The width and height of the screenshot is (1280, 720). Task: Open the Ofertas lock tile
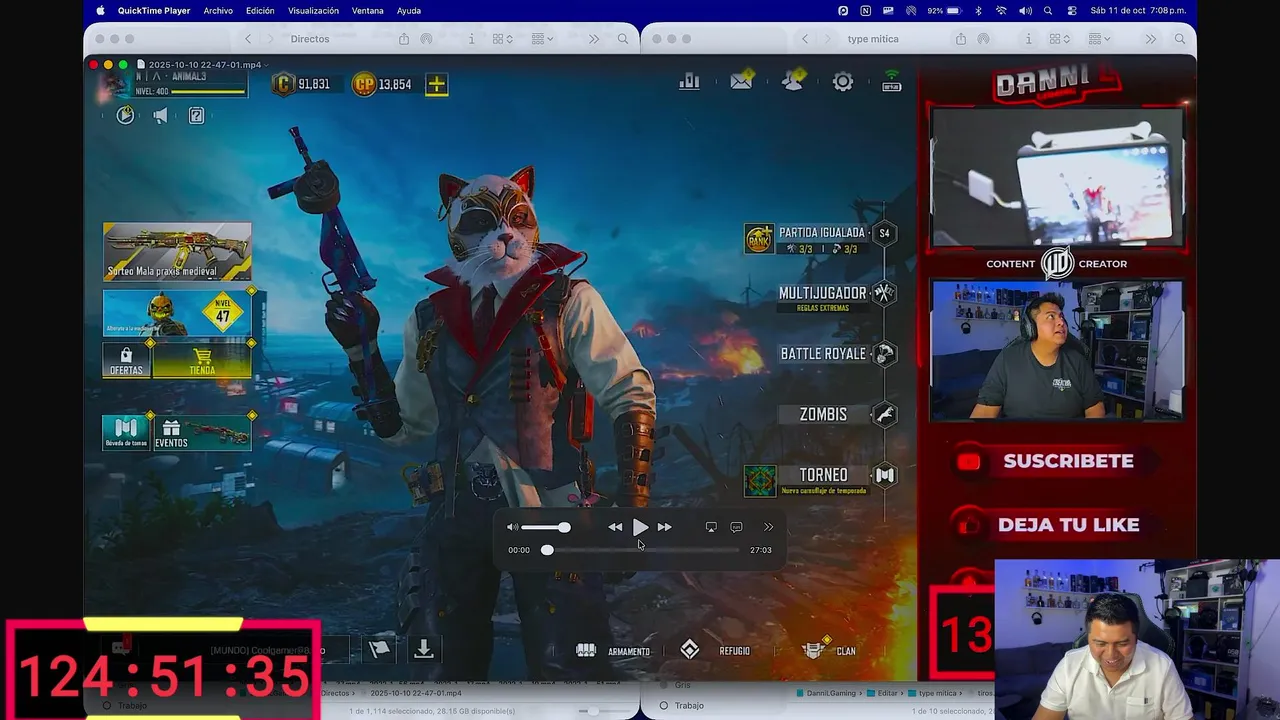126,361
